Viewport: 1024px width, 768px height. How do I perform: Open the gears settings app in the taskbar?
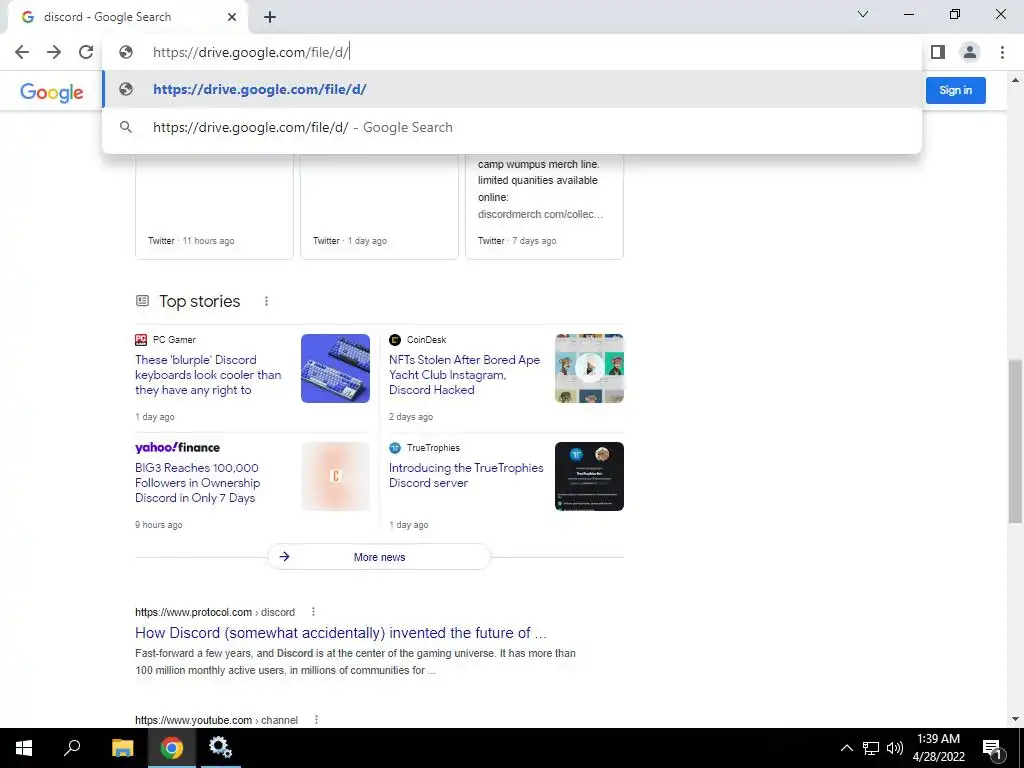click(x=220, y=748)
